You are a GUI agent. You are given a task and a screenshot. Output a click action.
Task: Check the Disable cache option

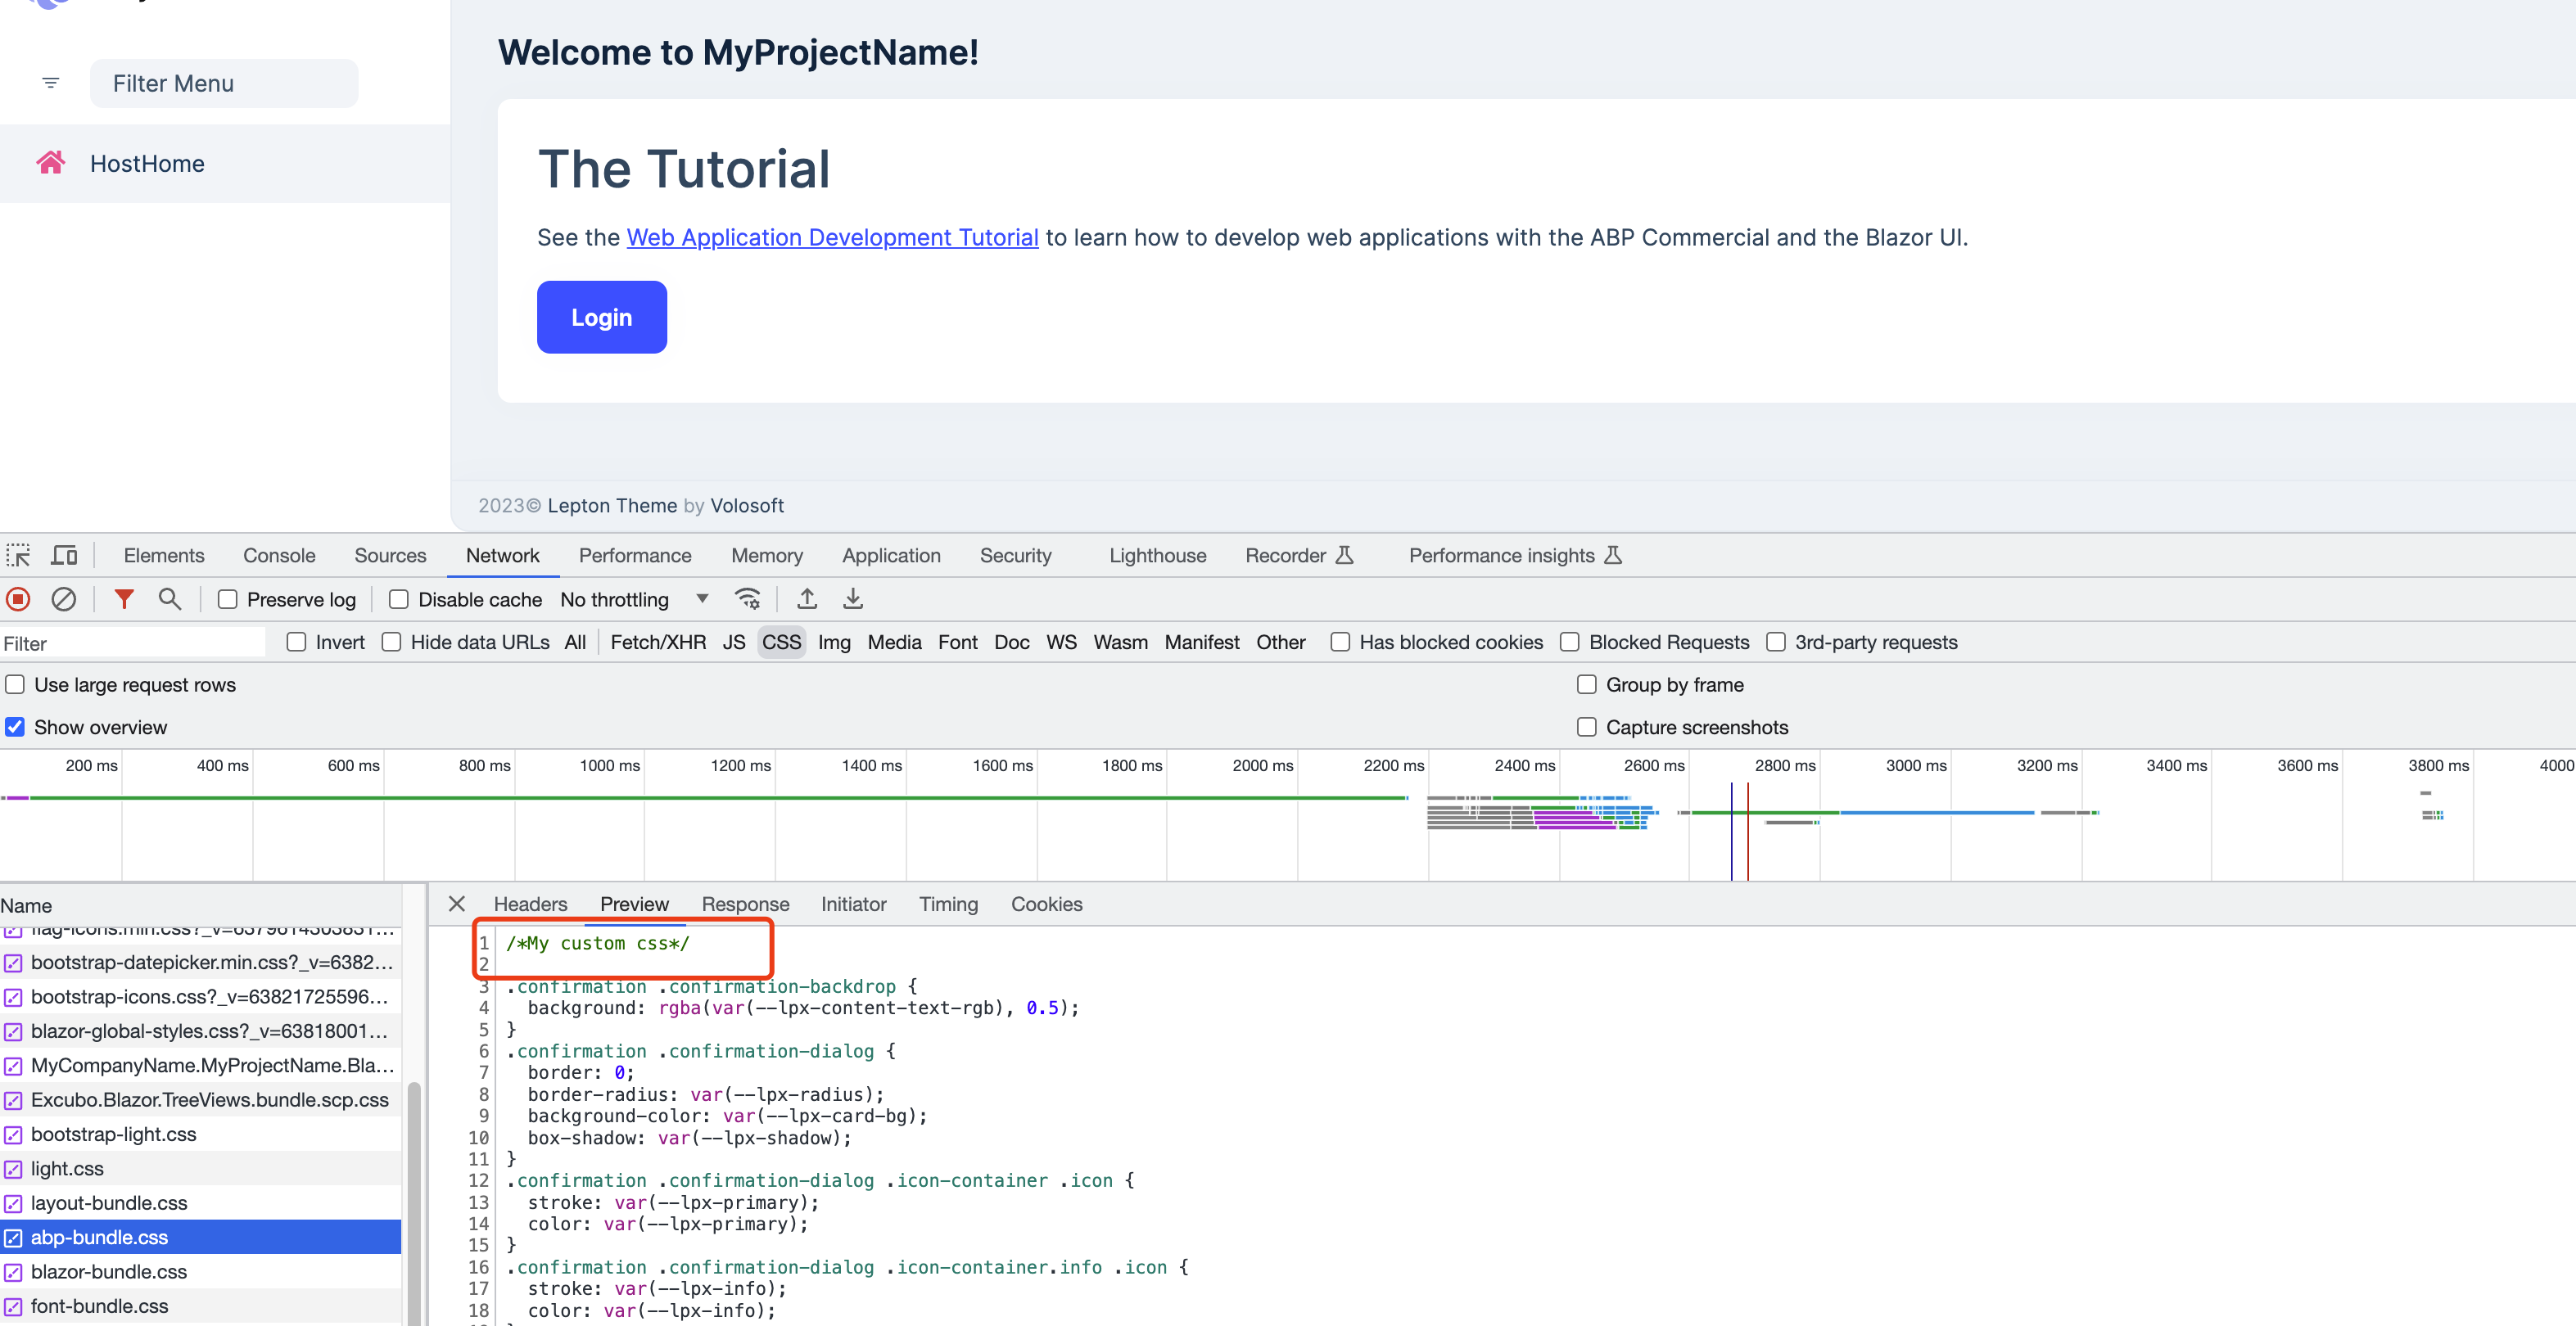(x=399, y=599)
